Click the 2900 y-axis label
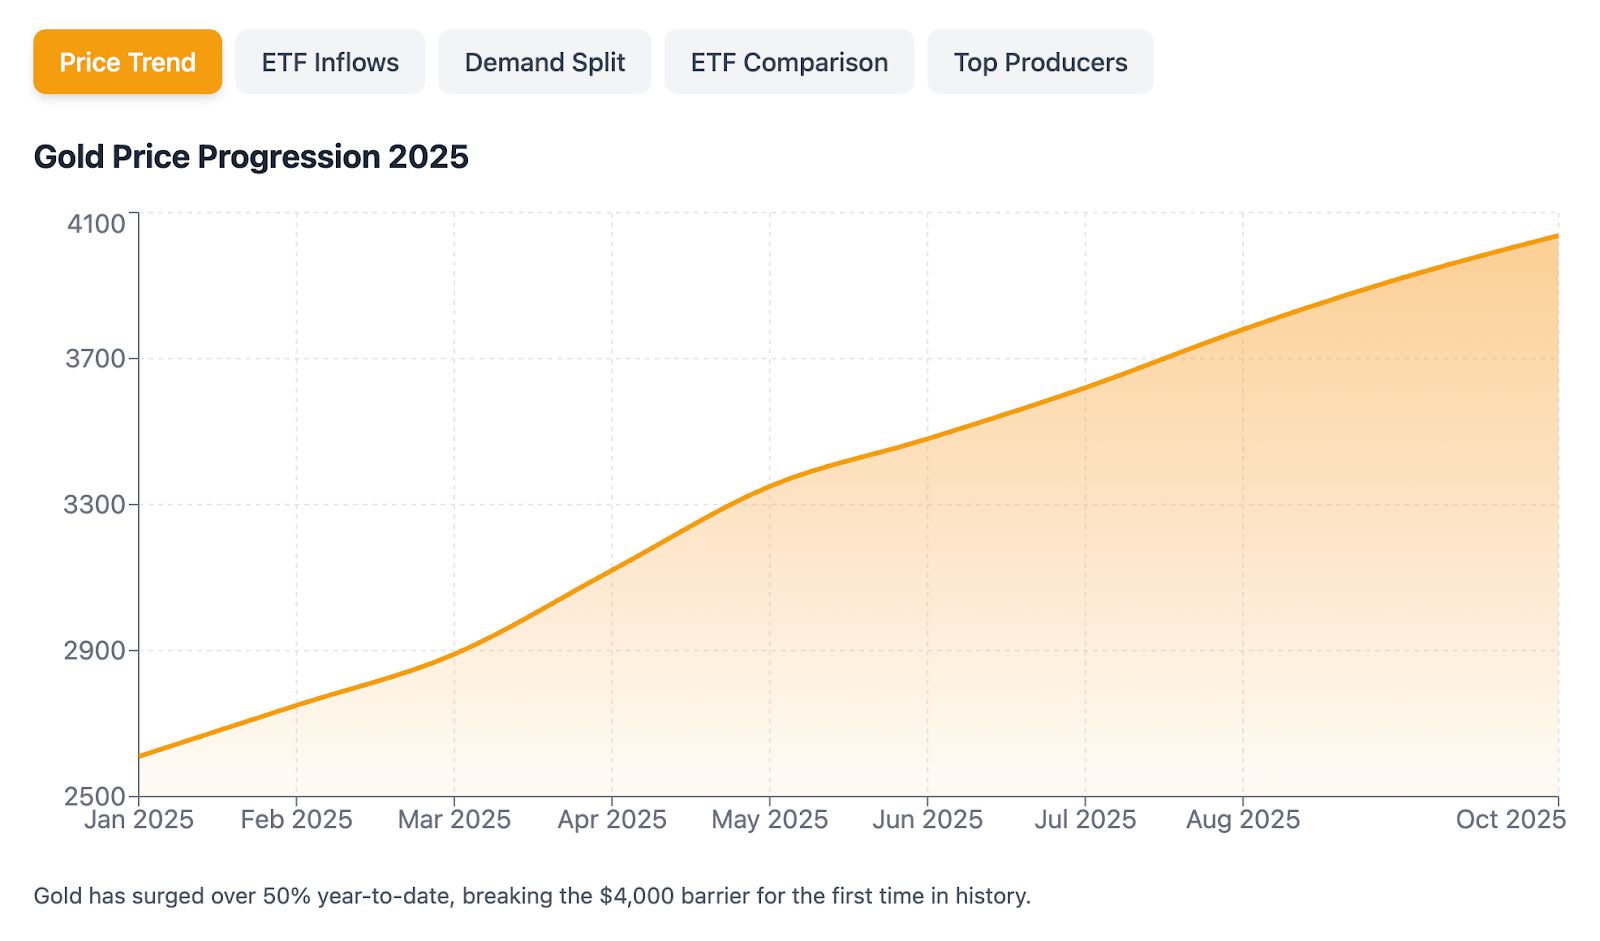Image resolution: width=1600 pixels, height=941 pixels. tap(96, 650)
